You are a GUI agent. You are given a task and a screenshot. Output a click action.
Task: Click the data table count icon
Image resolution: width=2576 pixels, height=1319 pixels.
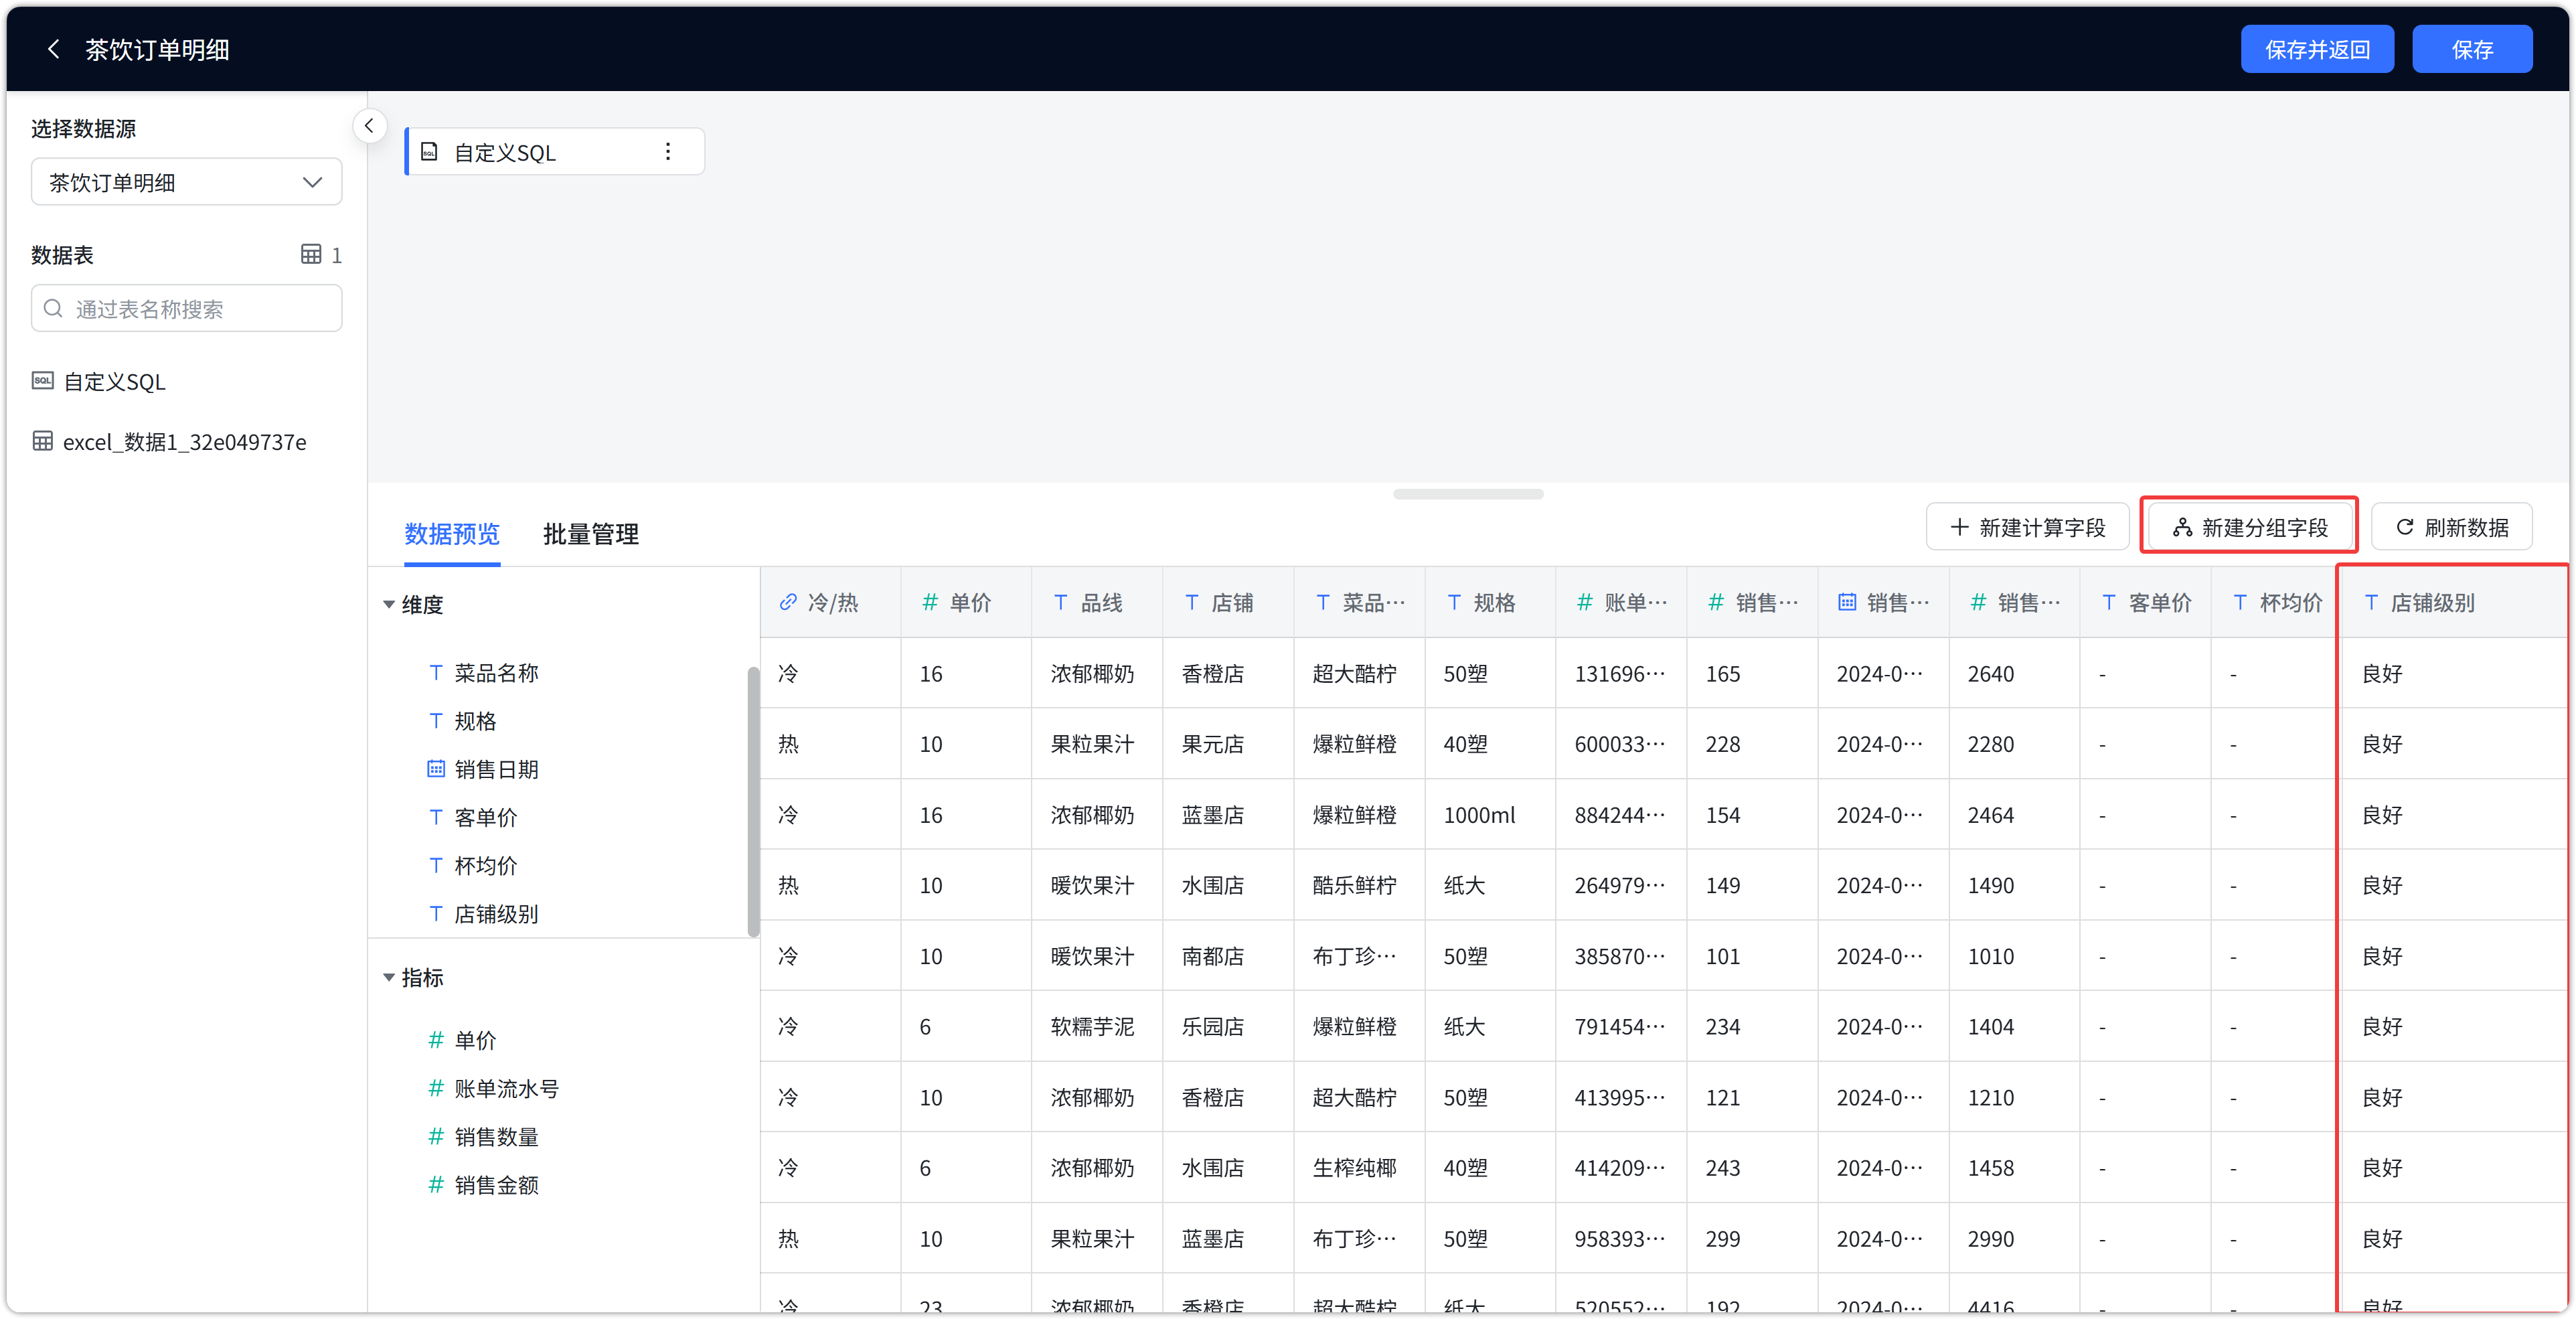[311, 254]
